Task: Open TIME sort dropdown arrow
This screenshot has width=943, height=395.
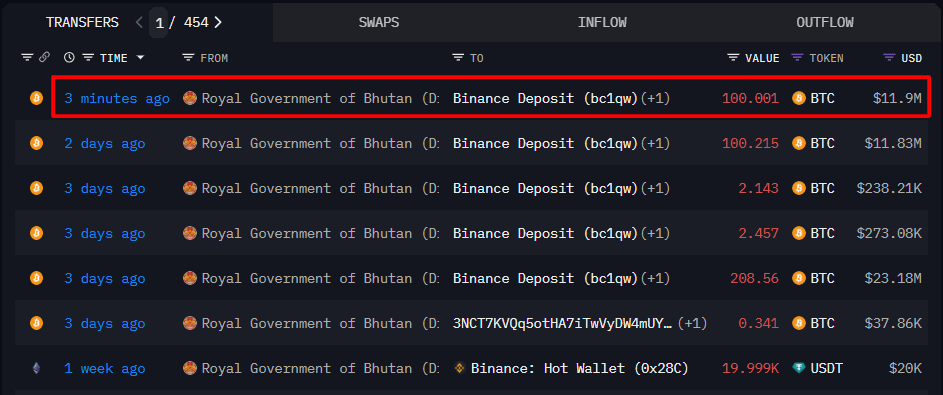Action: point(140,58)
